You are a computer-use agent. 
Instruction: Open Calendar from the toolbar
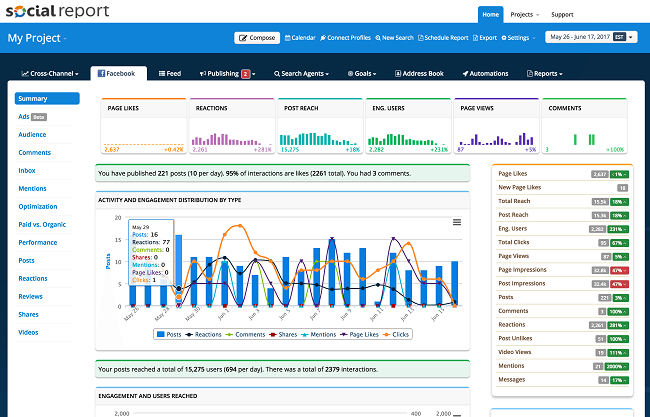coord(300,38)
